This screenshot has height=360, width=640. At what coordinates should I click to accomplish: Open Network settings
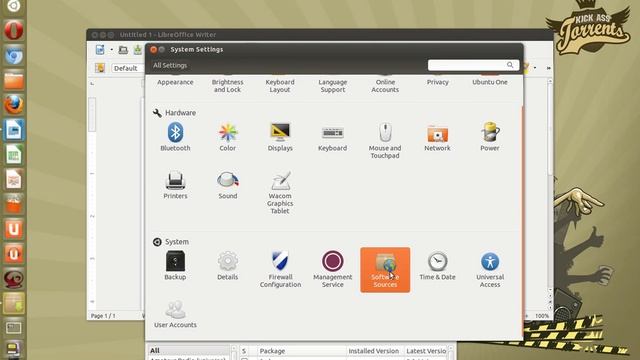[437, 137]
